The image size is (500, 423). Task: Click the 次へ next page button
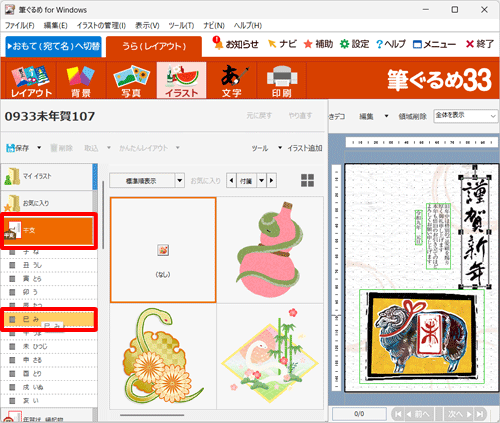[460, 414]
